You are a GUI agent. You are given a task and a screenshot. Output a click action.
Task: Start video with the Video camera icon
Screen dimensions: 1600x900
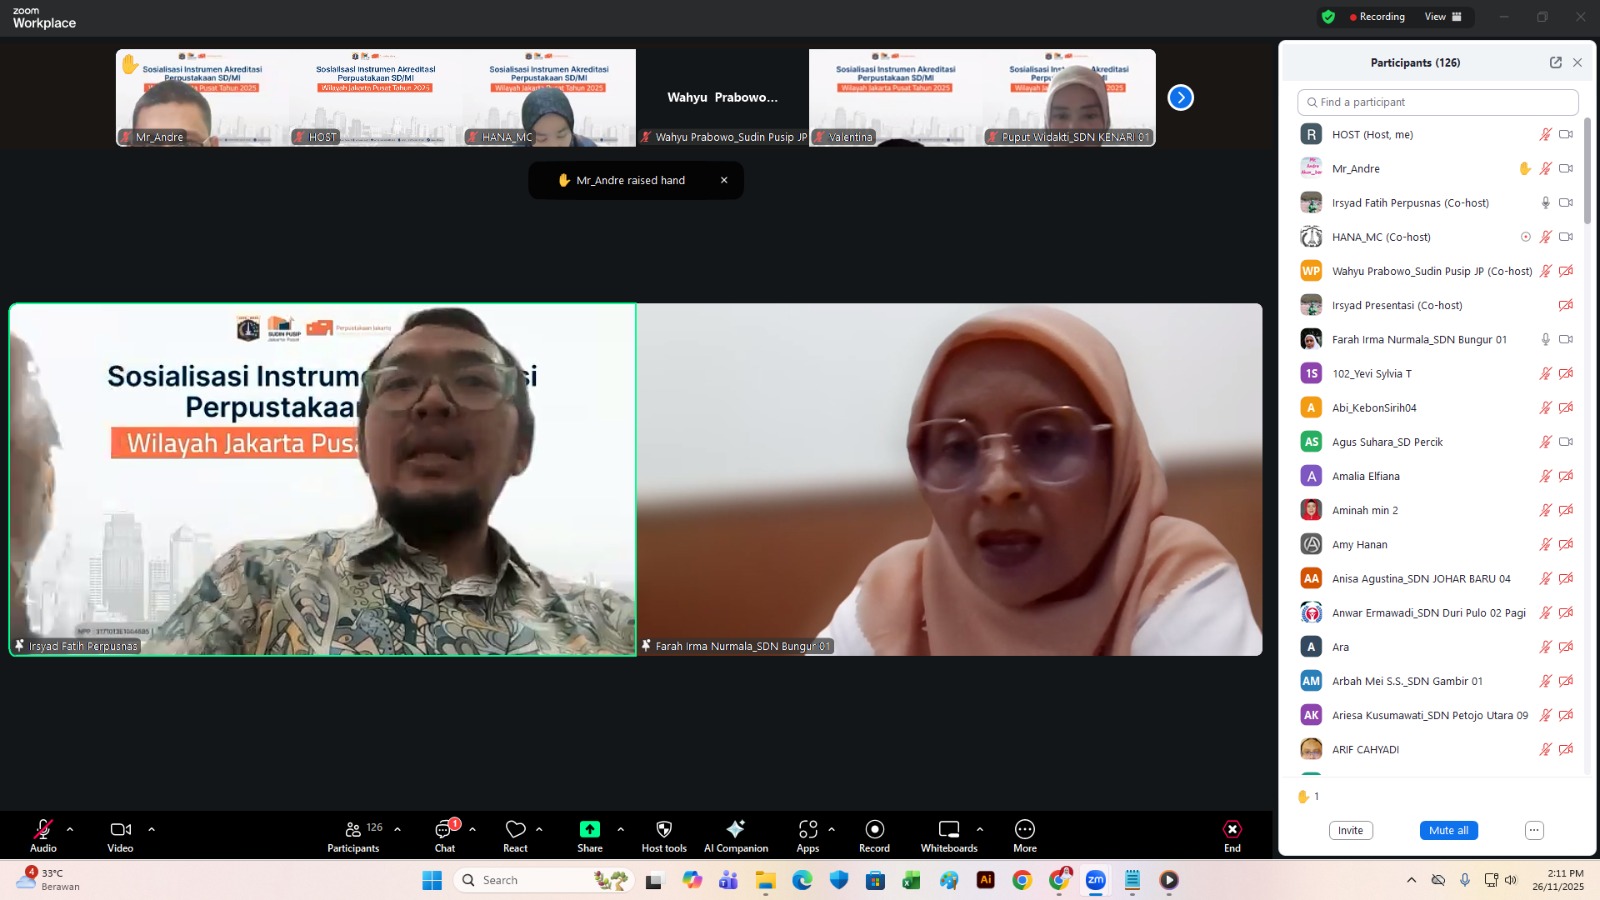click(x=120, y=830)
